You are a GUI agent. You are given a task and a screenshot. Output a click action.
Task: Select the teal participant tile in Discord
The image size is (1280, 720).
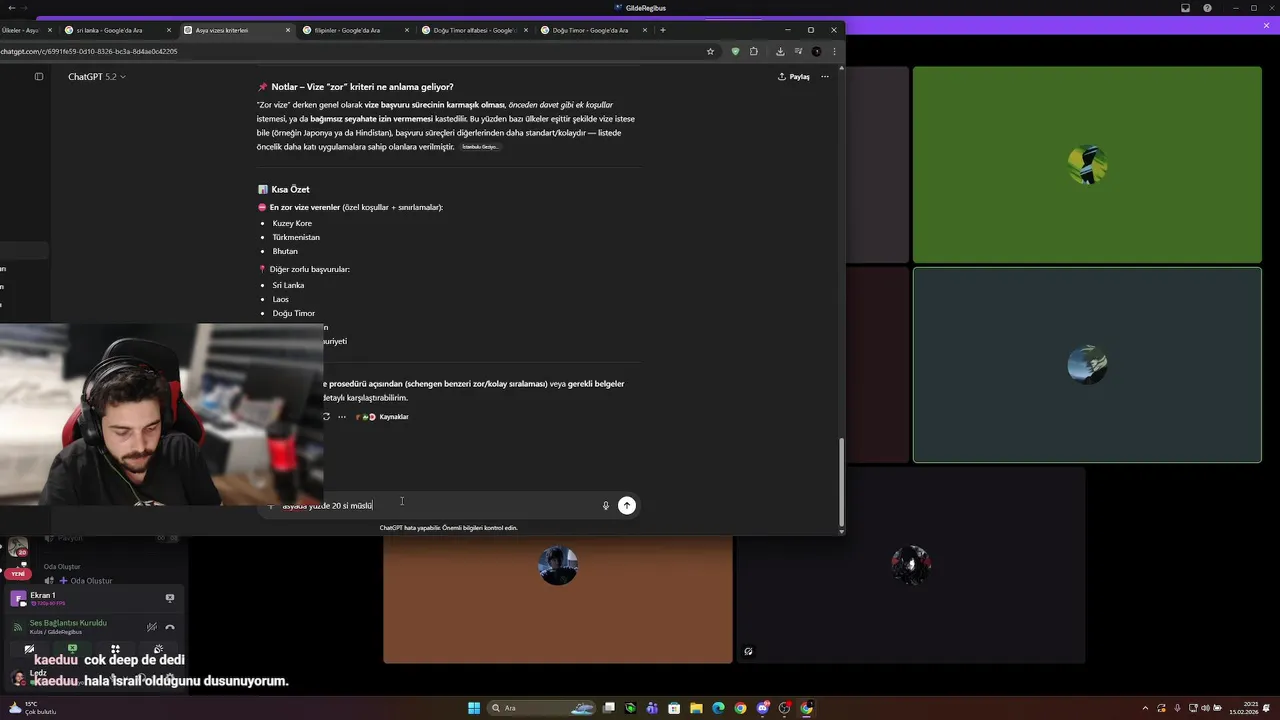pos(1087,365)
